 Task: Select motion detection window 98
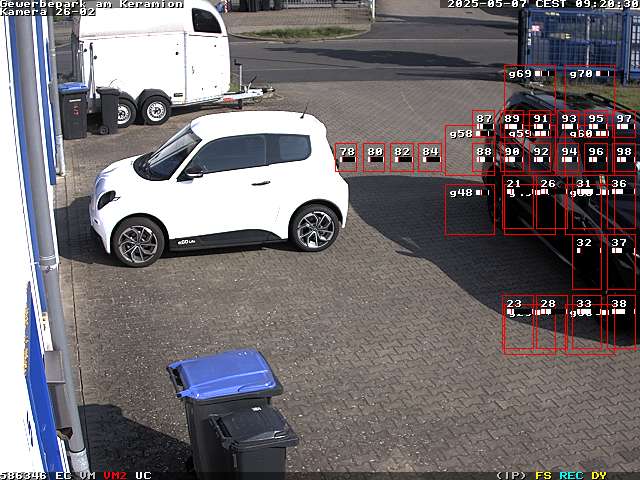624,157
